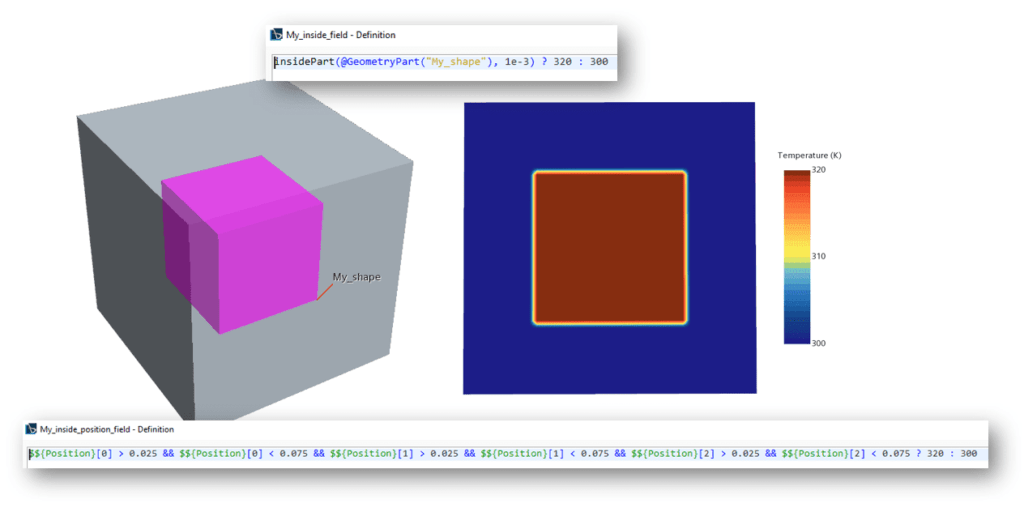Click the first $${Position}[0] token
Image resolution: width=1024 pixels, height=512 pixels.
[66, 453]
